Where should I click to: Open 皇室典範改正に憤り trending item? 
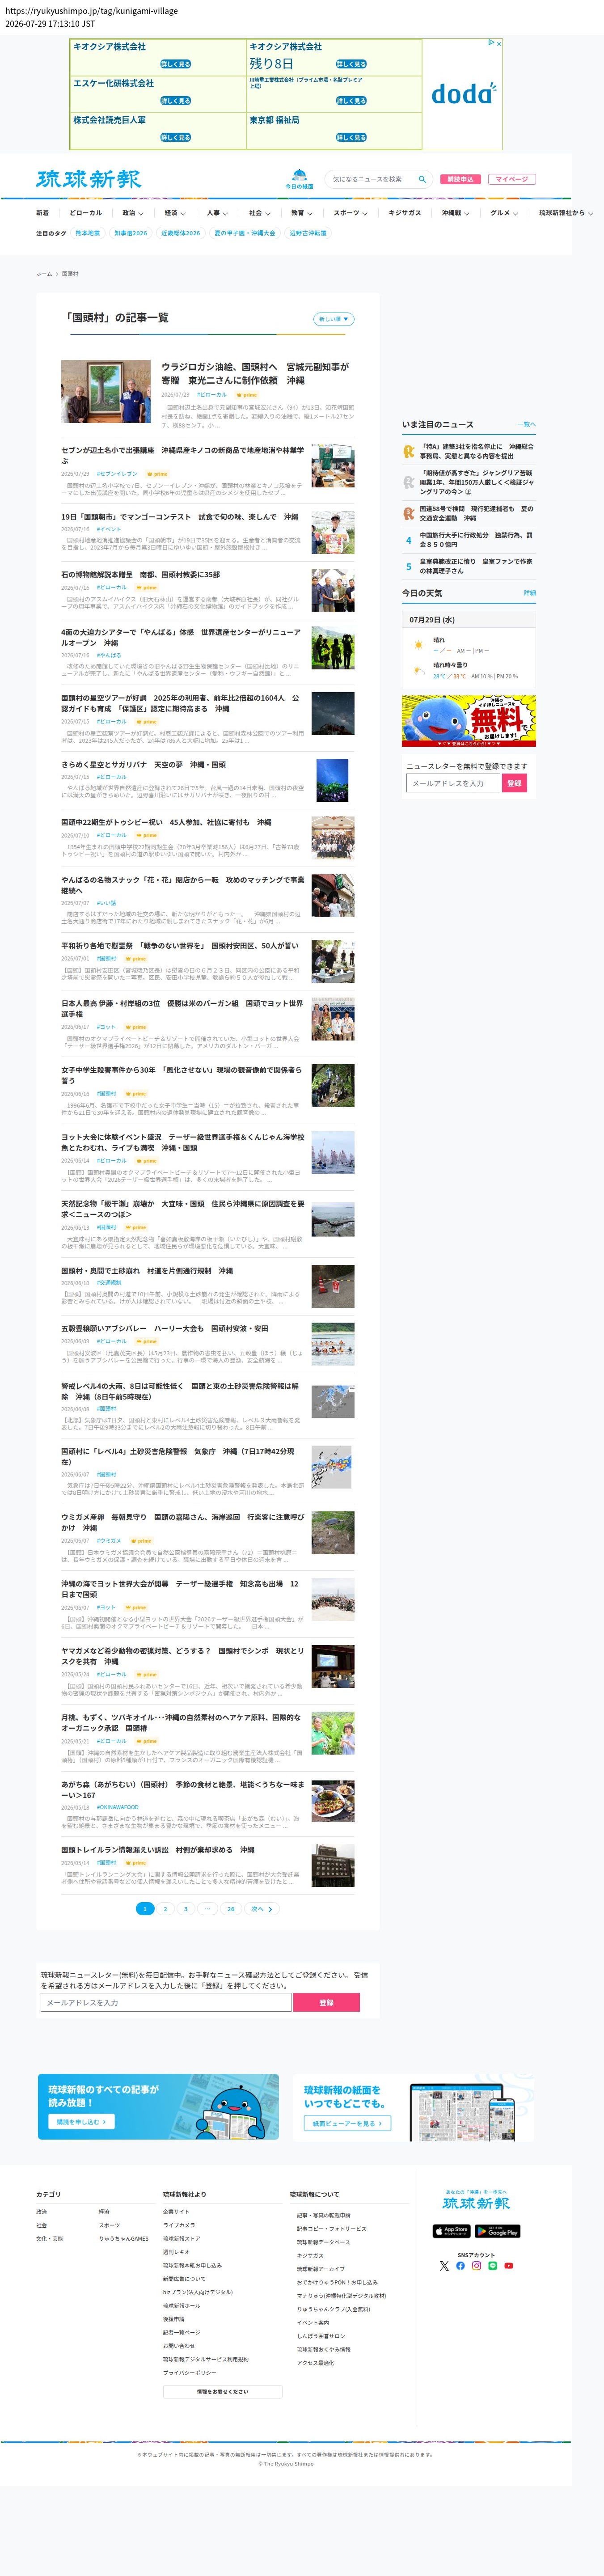(476, 566)
